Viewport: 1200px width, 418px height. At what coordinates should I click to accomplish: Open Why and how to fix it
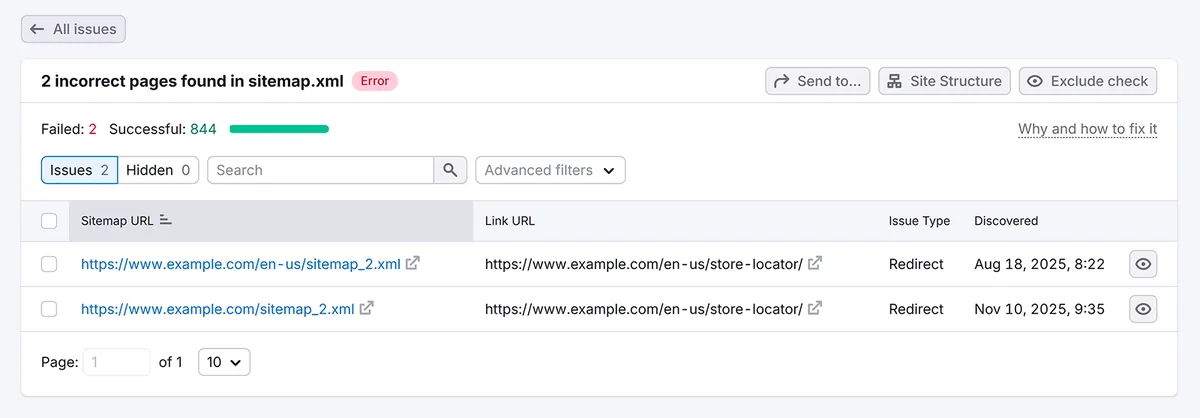pyautogui.click(x=1088, y=129)
